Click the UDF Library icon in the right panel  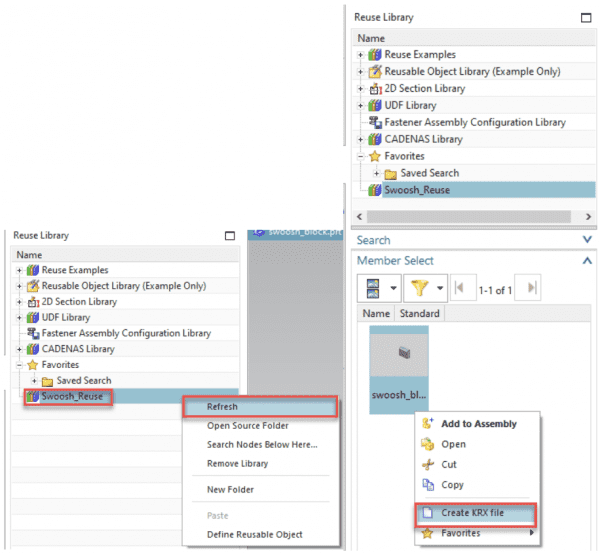click(x=375, y=105)
